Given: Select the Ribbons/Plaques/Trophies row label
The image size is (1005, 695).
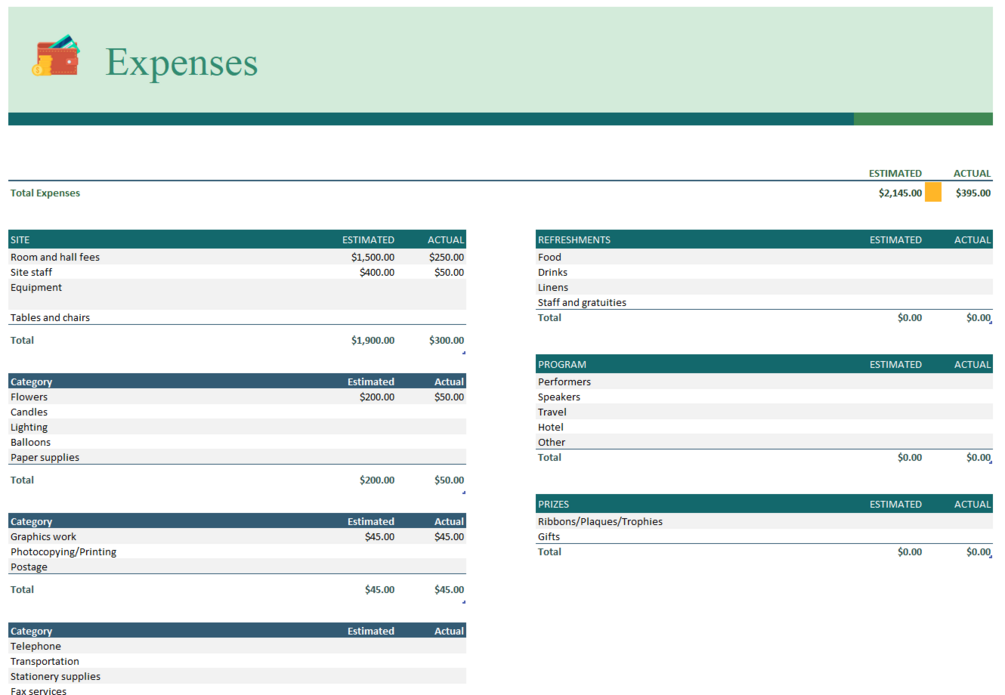Looking at the screenshot, I should [x=600, y=521].
